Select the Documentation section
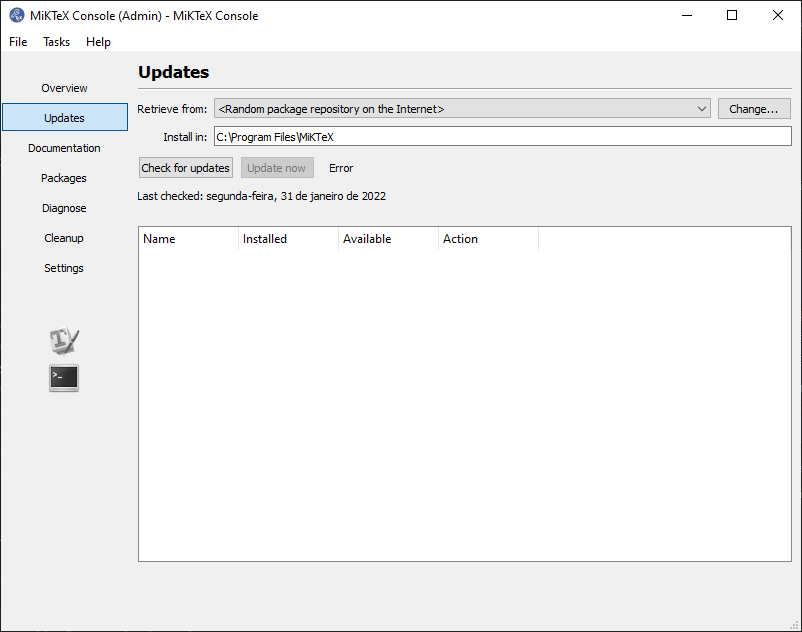 pos(64,147)
